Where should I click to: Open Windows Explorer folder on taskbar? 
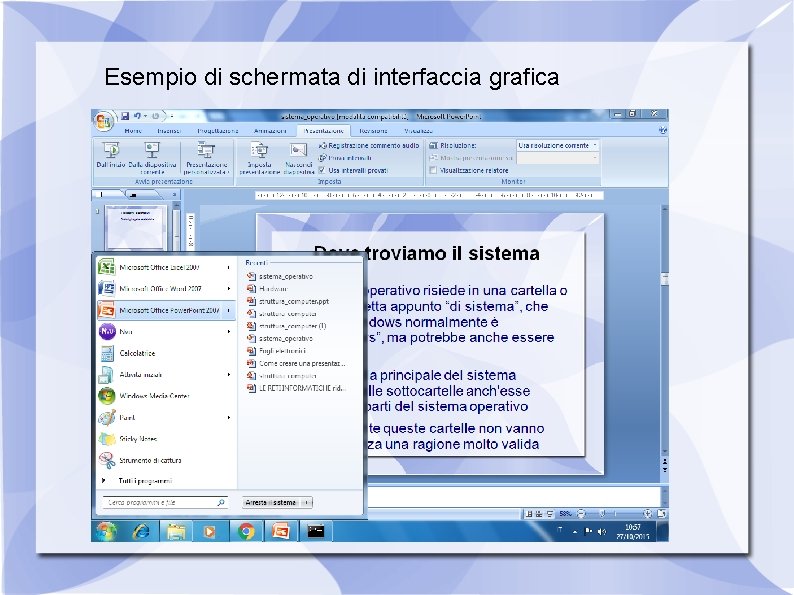176,532
